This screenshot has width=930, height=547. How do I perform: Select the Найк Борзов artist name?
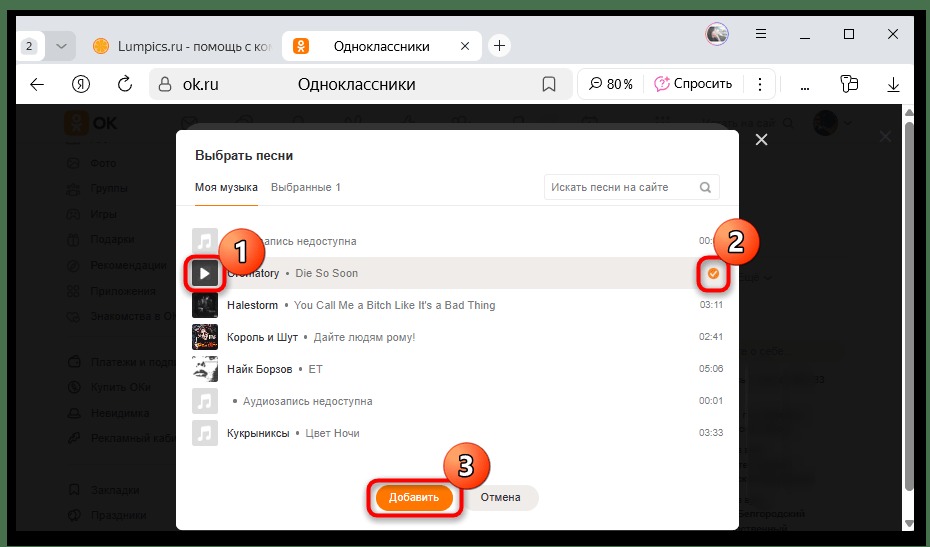point(260,369)
